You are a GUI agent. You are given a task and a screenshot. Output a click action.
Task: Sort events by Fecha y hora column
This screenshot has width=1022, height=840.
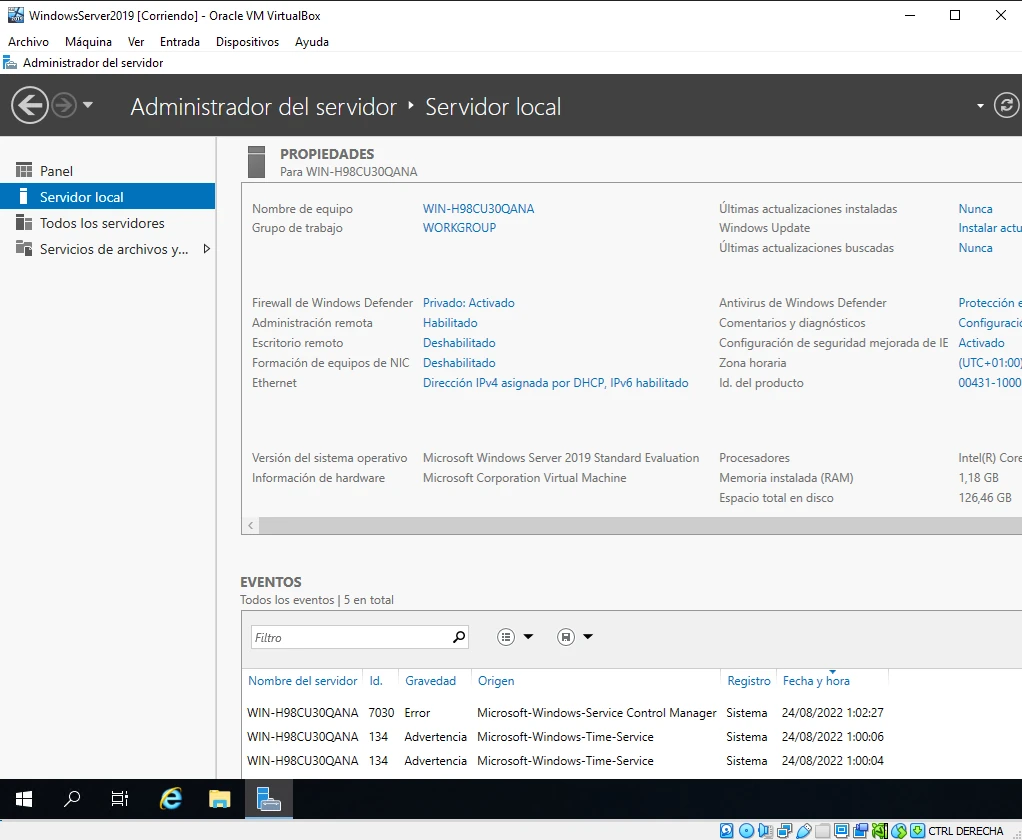pyautogui.click(x=816, y=680)
